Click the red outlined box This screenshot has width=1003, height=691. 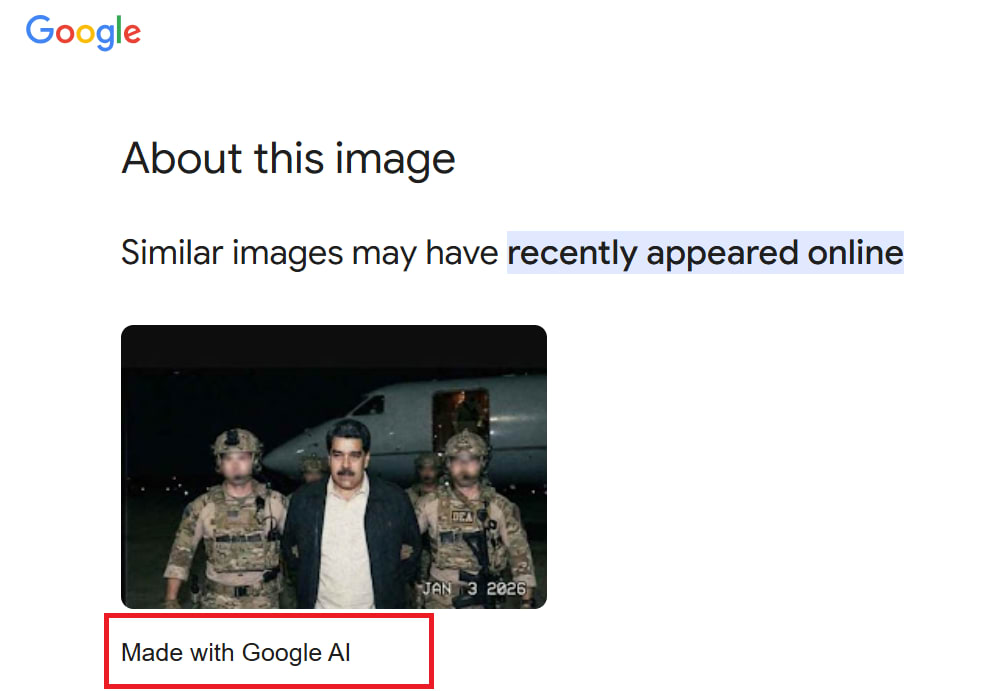tap(268, 651)
